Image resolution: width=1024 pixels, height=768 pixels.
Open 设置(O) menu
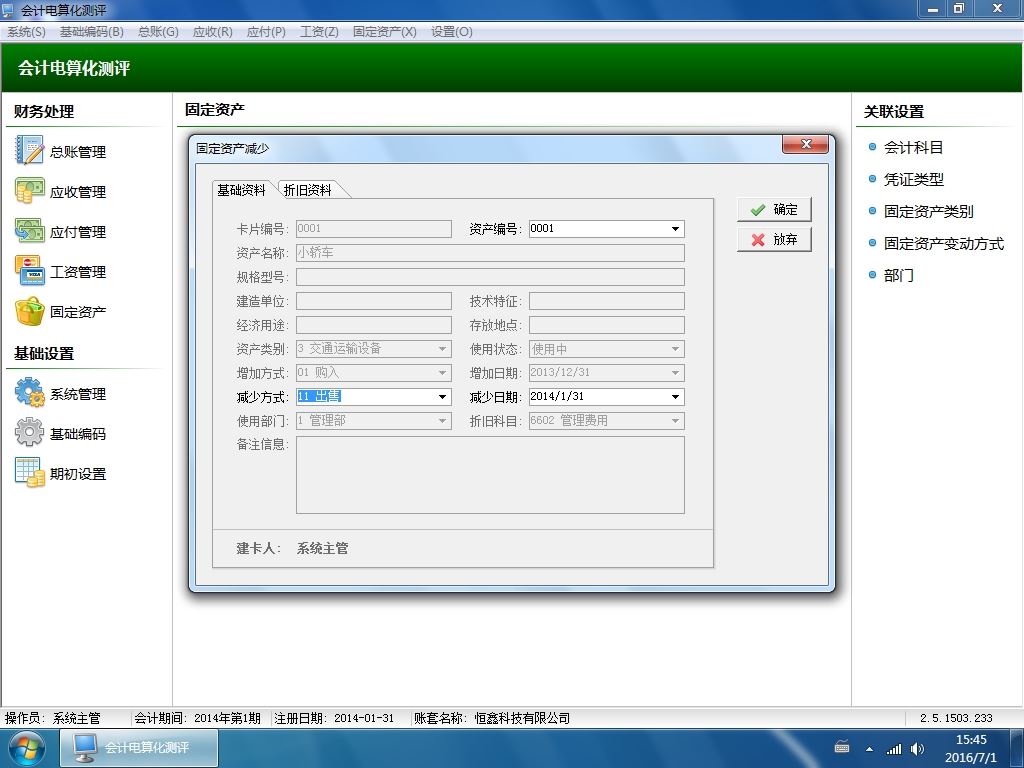point(451,31)
